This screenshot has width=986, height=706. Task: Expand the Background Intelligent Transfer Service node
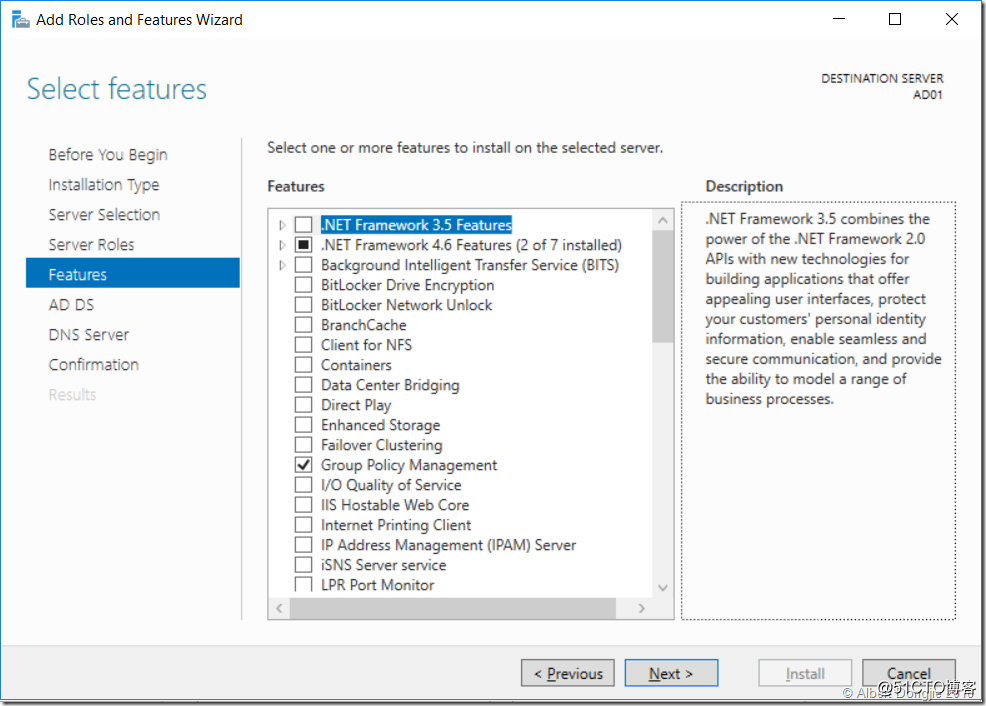pyautogui.click(x=282, y=265)
